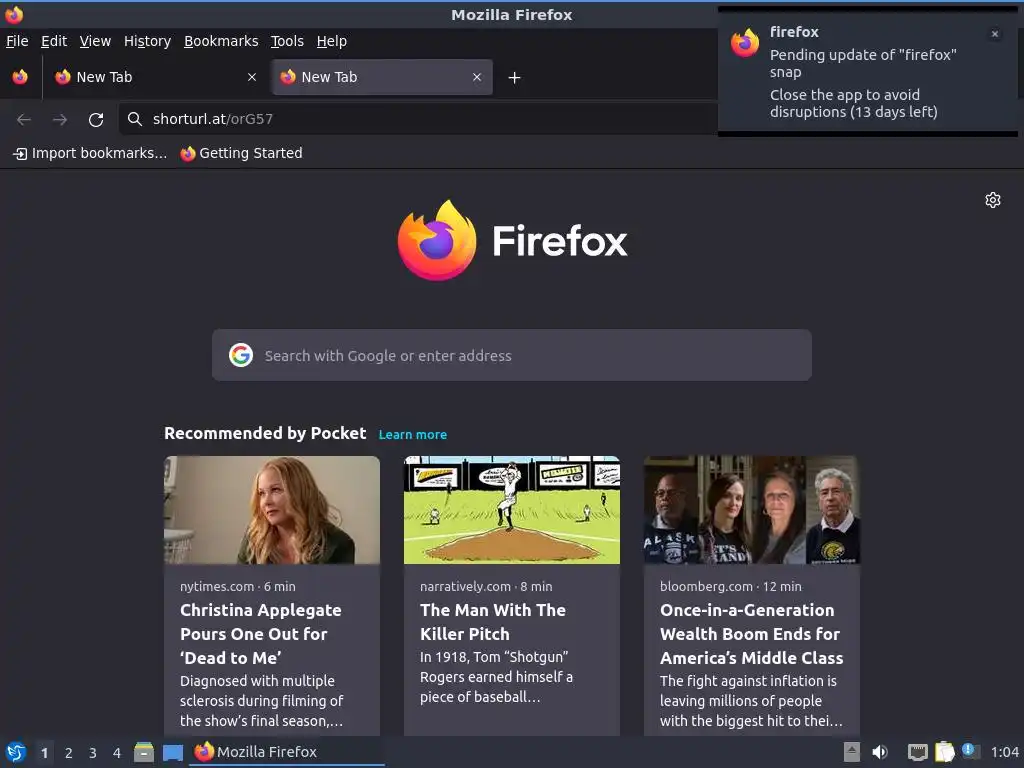Open the new tab page settings gear
This screenshot has width=1024, height=768.
coord(993,200)
